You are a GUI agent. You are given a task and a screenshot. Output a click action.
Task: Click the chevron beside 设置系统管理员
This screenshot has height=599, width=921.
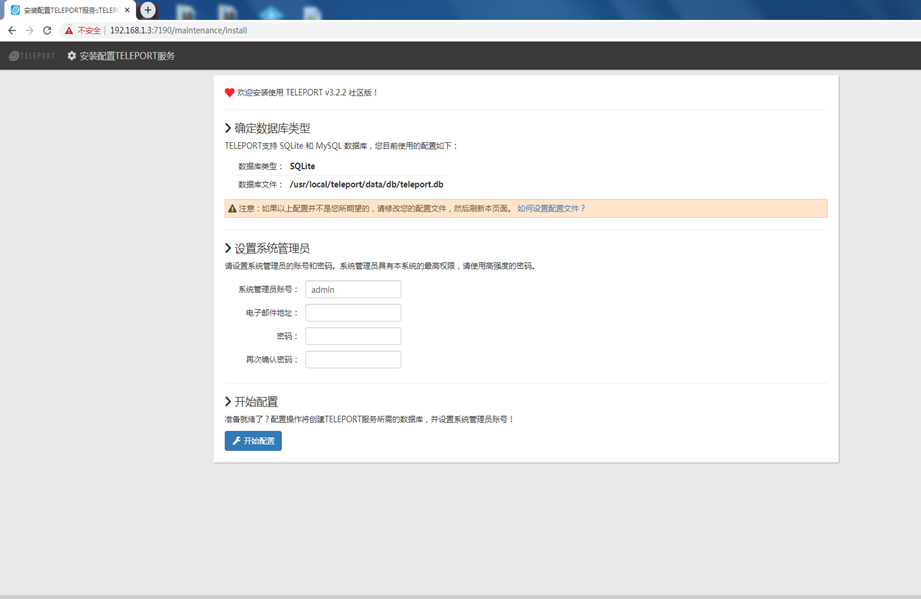coord(228,248)
